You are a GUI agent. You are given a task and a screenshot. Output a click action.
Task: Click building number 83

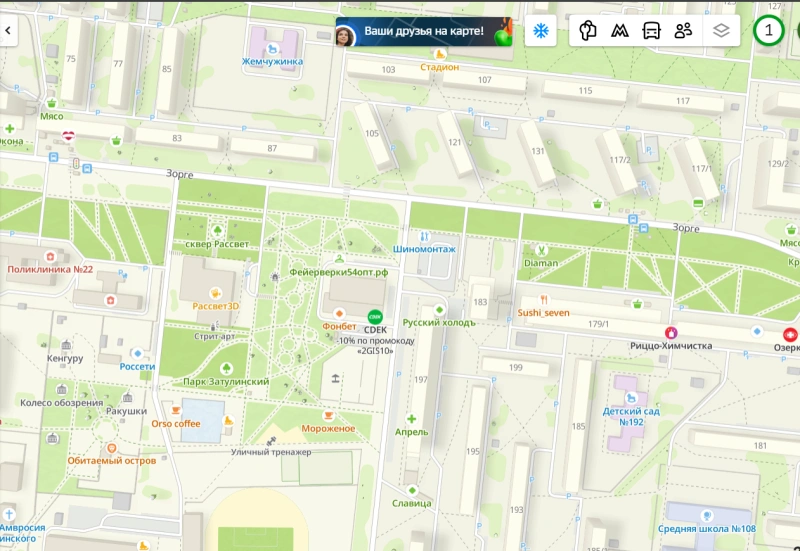coord(177,138)
